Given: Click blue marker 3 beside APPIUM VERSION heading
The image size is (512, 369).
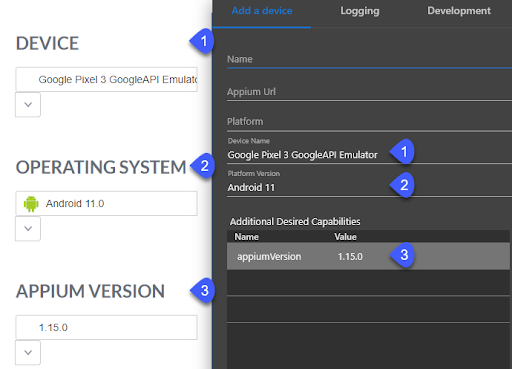Looking at the screenshot, I should [203, 290].
